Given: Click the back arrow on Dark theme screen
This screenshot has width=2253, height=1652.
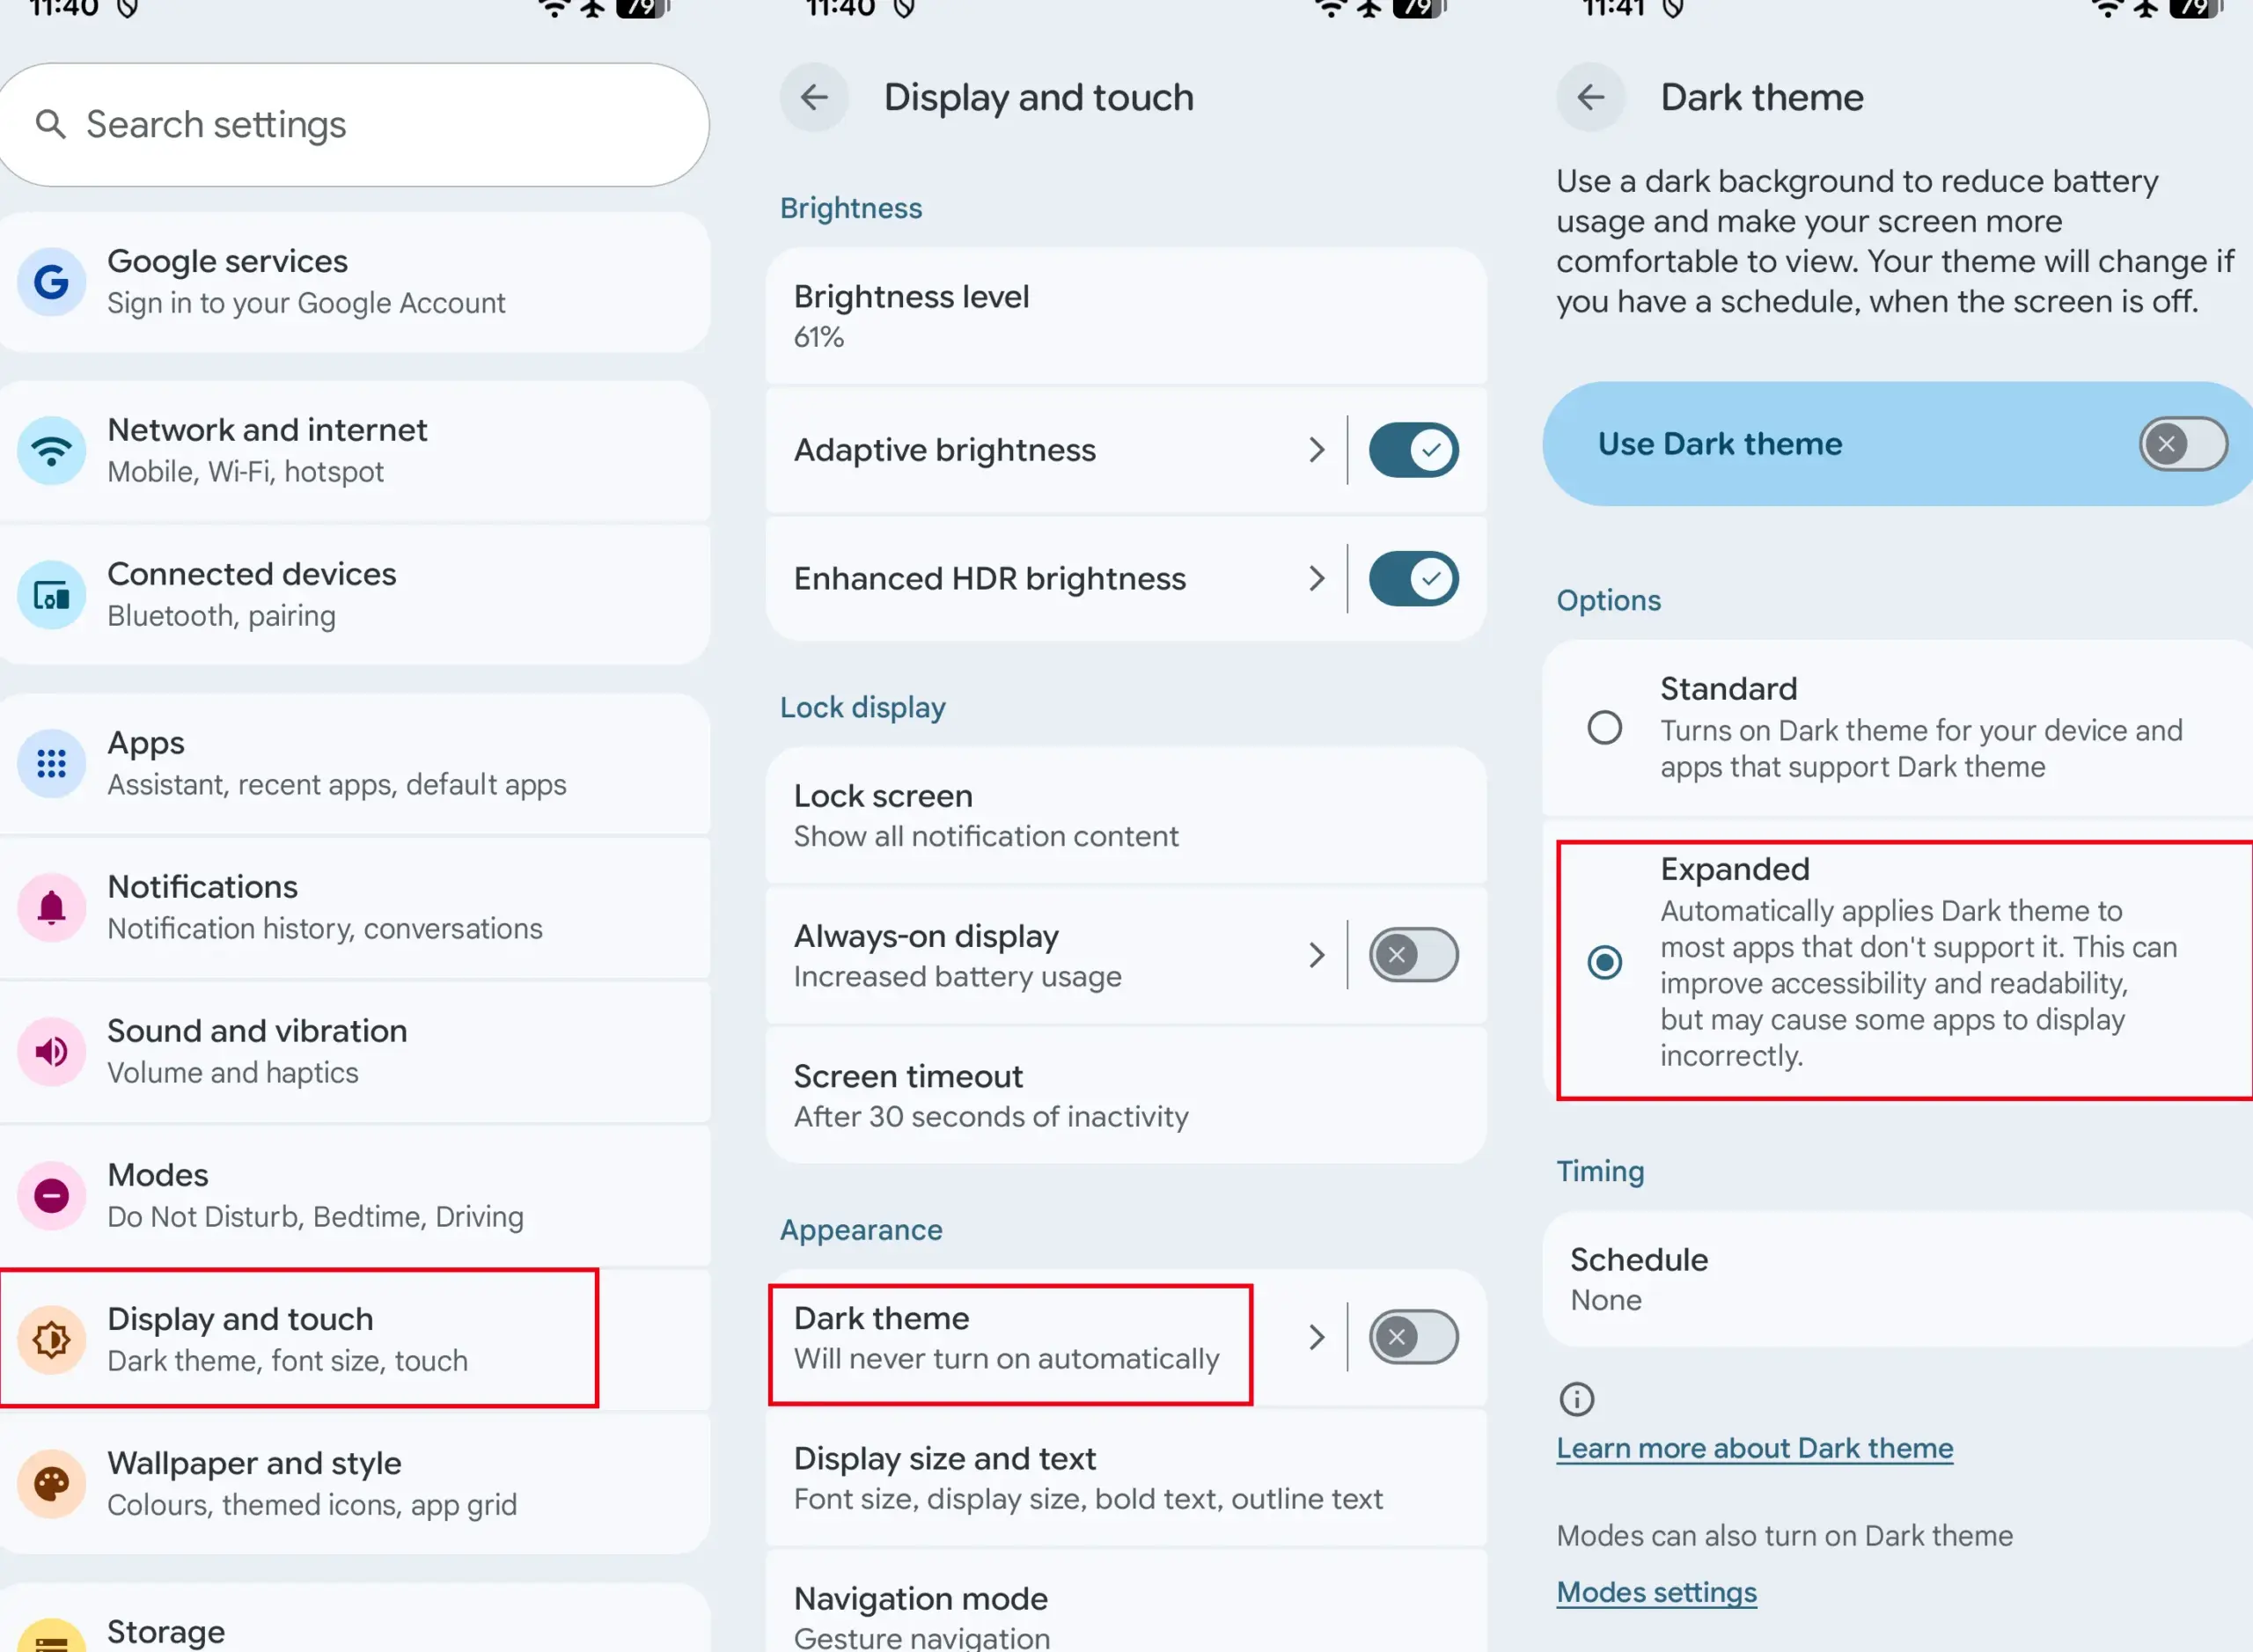Looking at the screenshot, I should pyautogui.click(x=1591, y=97).
